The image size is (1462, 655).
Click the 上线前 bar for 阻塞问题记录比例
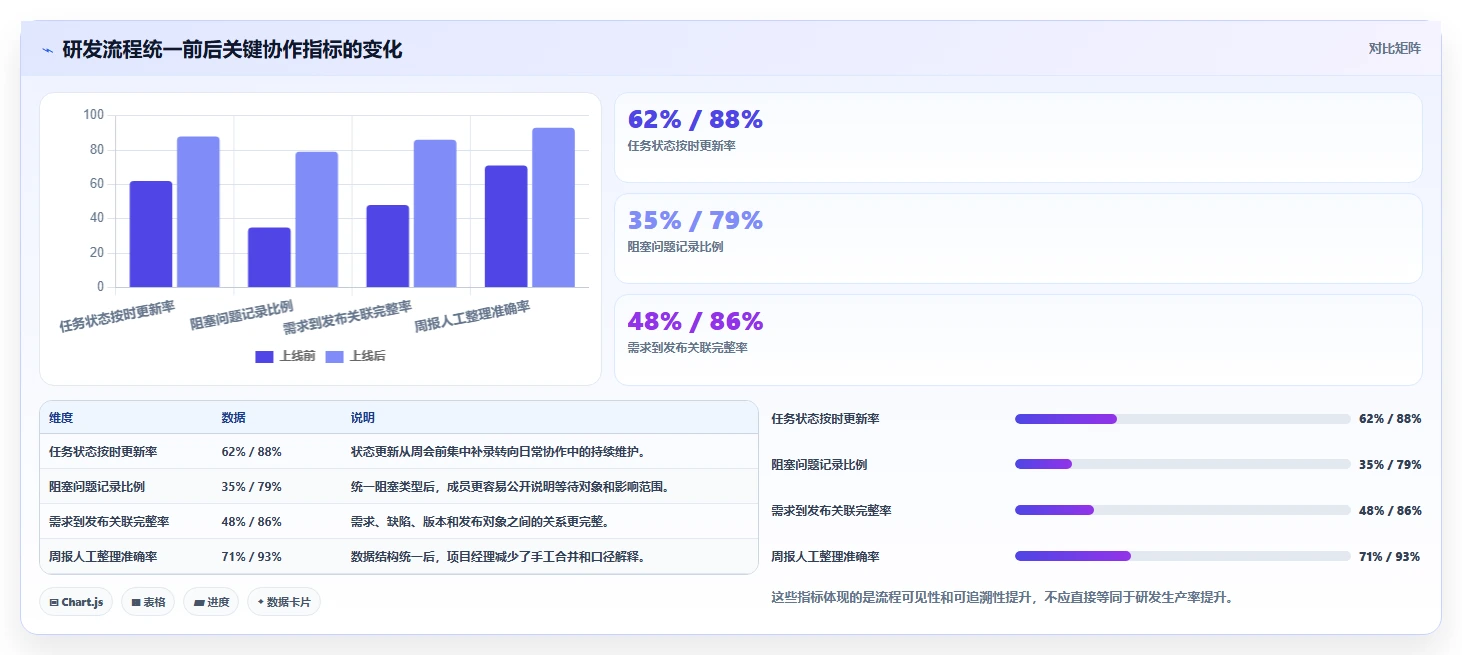click(x=269, y=257)
